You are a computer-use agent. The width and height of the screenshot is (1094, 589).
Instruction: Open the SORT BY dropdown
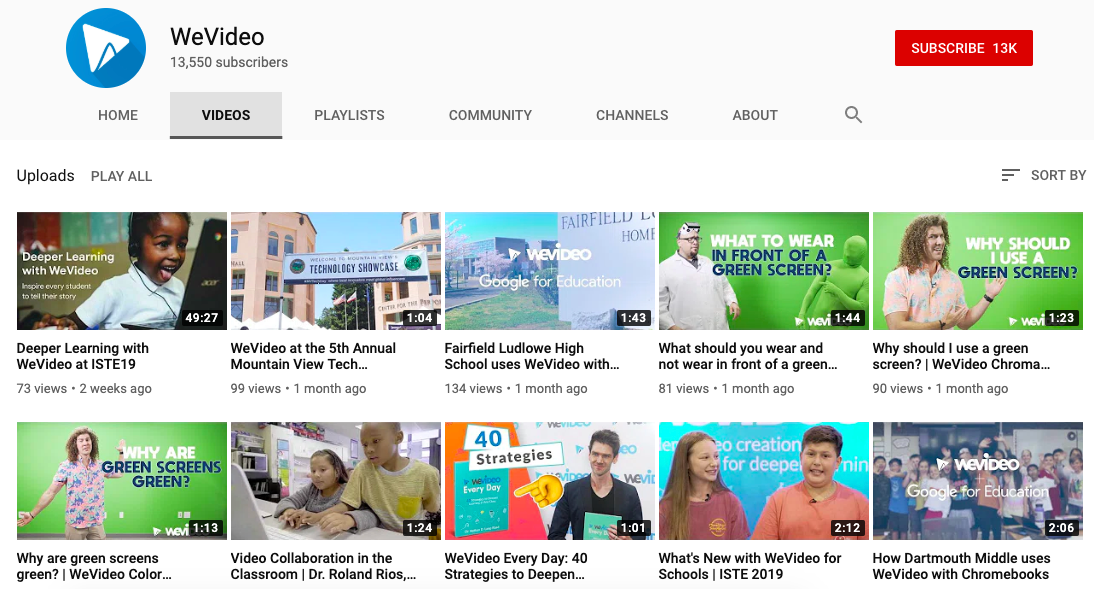[1043, 175]
